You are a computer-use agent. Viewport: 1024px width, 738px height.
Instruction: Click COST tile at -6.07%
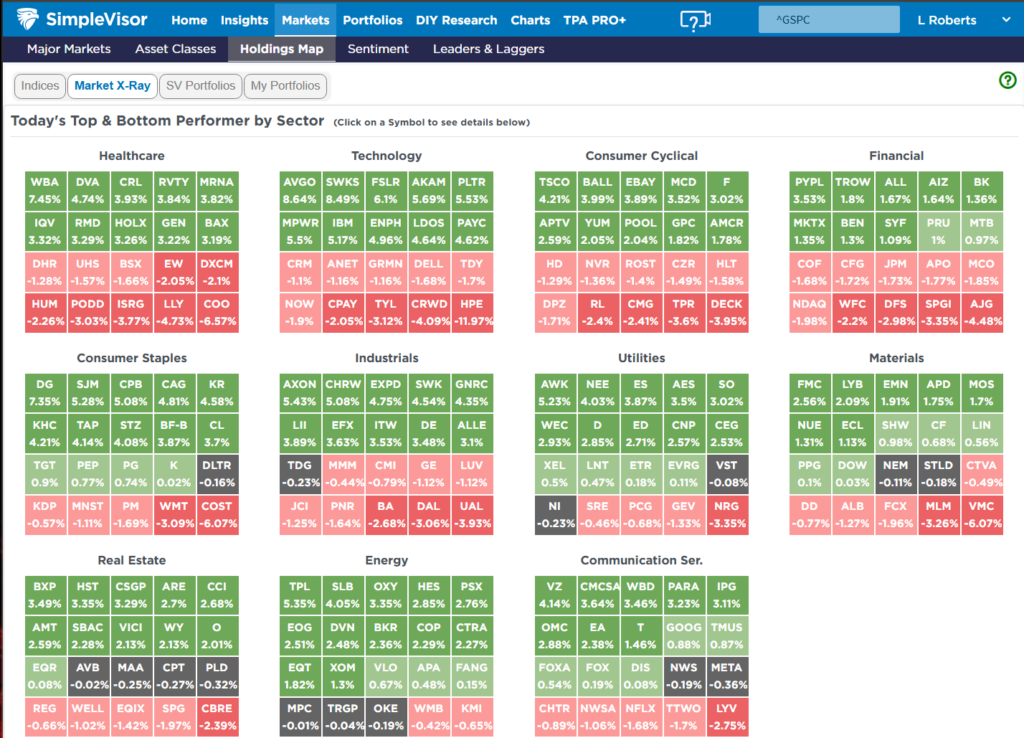click(217, 515)
